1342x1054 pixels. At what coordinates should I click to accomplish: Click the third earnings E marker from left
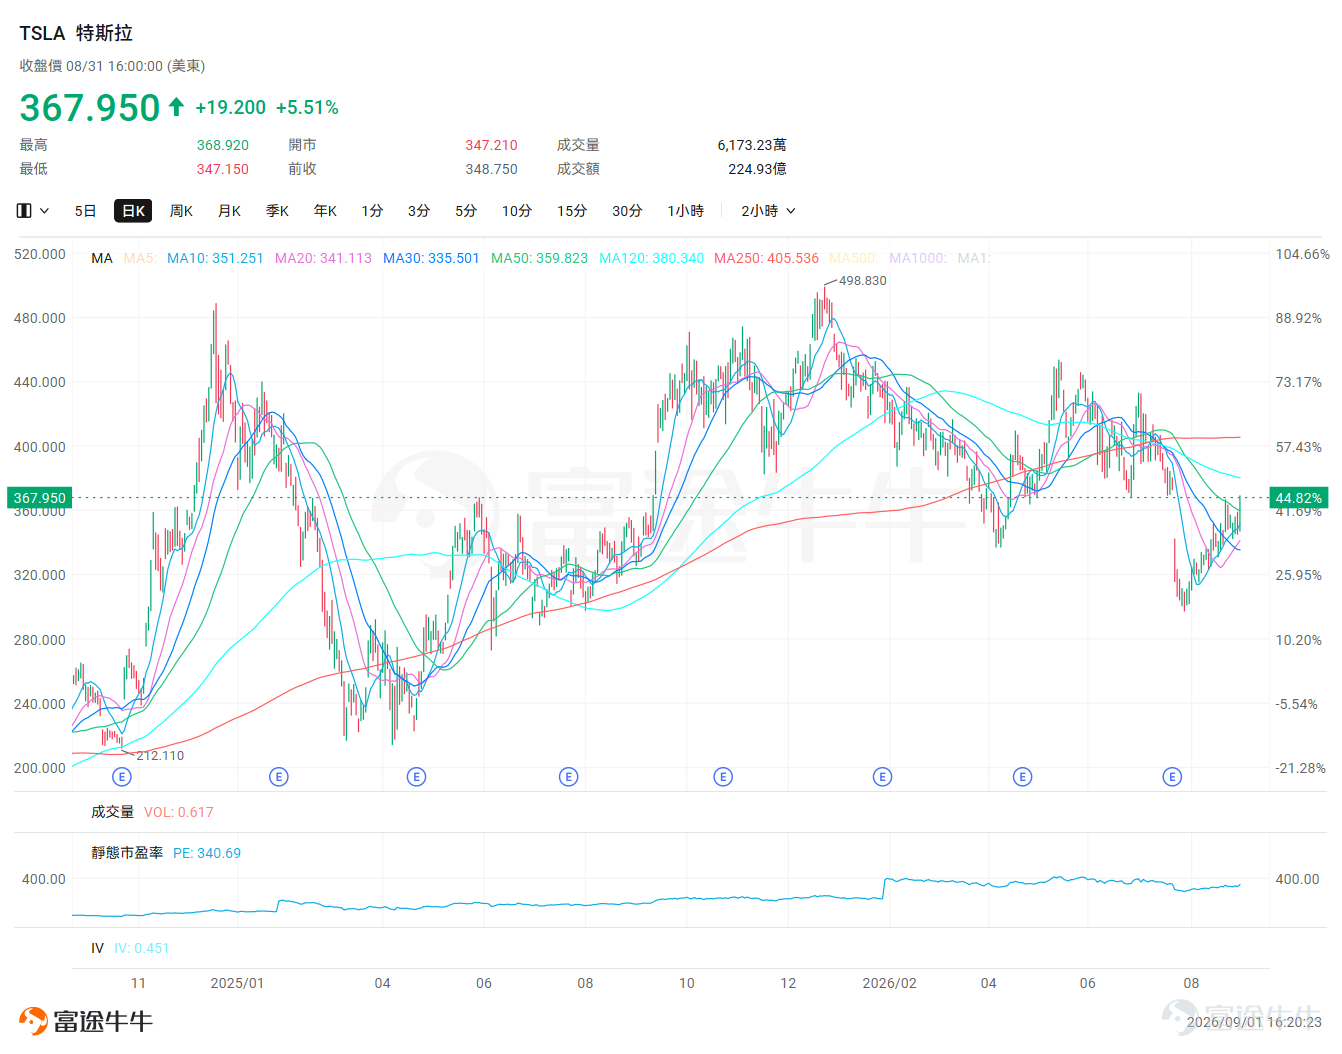417,777
